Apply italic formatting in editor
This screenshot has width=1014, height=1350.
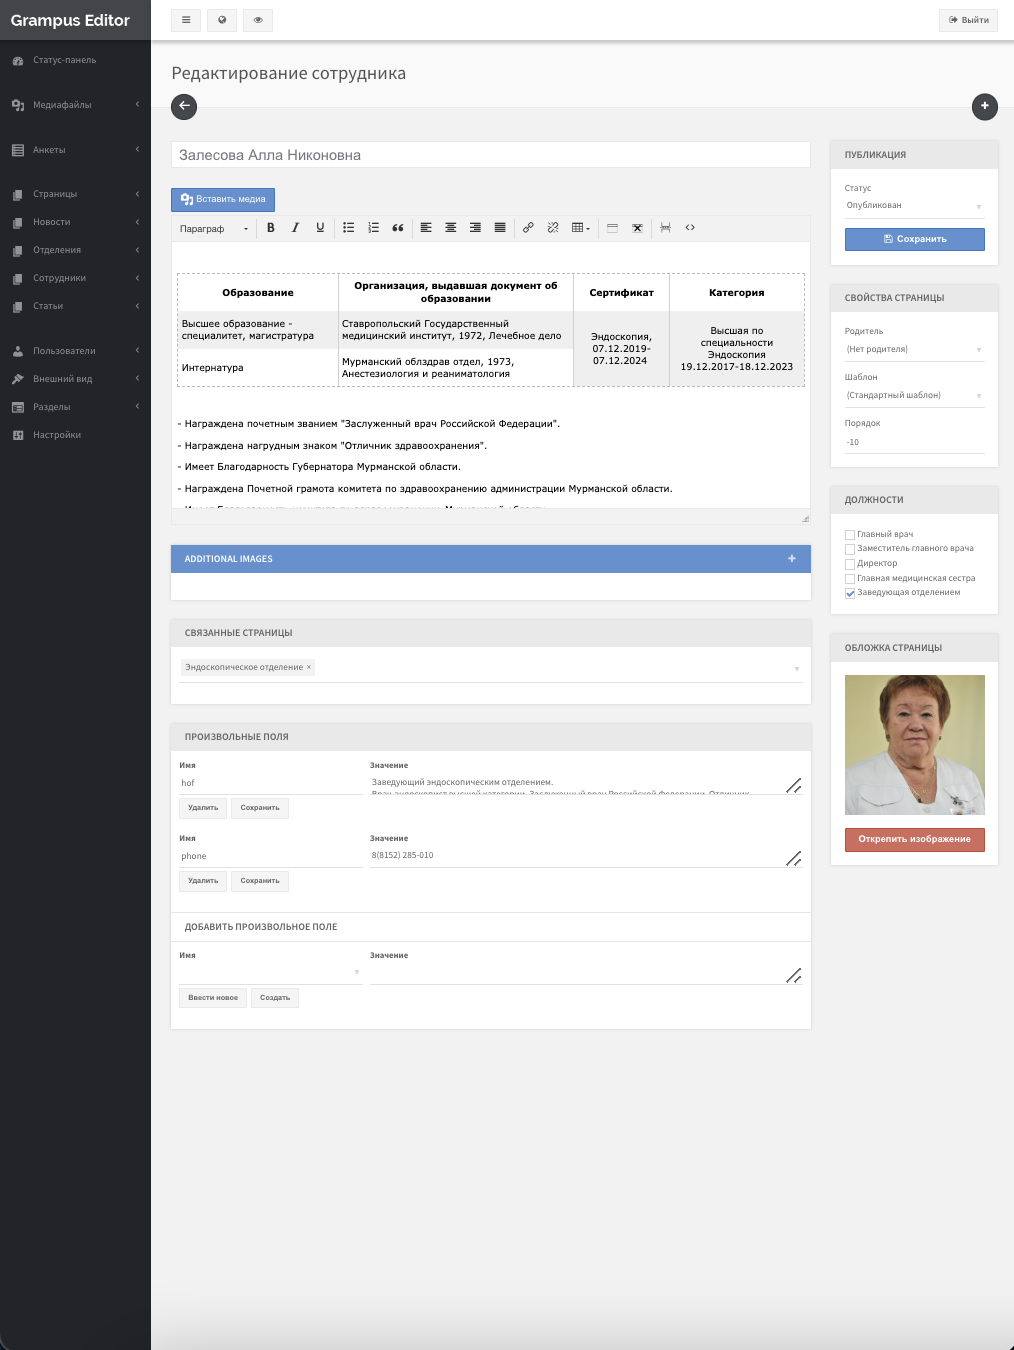295,228
